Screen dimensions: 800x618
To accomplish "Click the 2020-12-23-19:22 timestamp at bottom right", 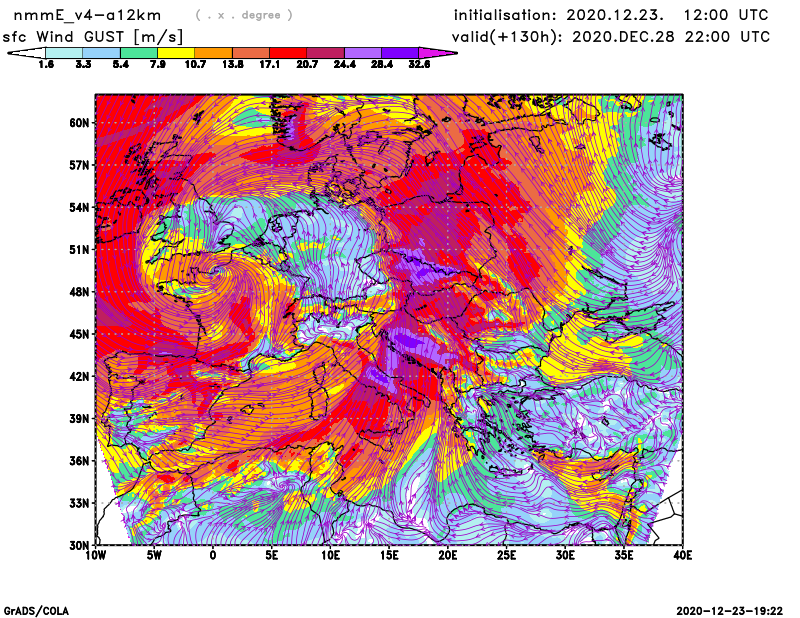I will point(729,610).
